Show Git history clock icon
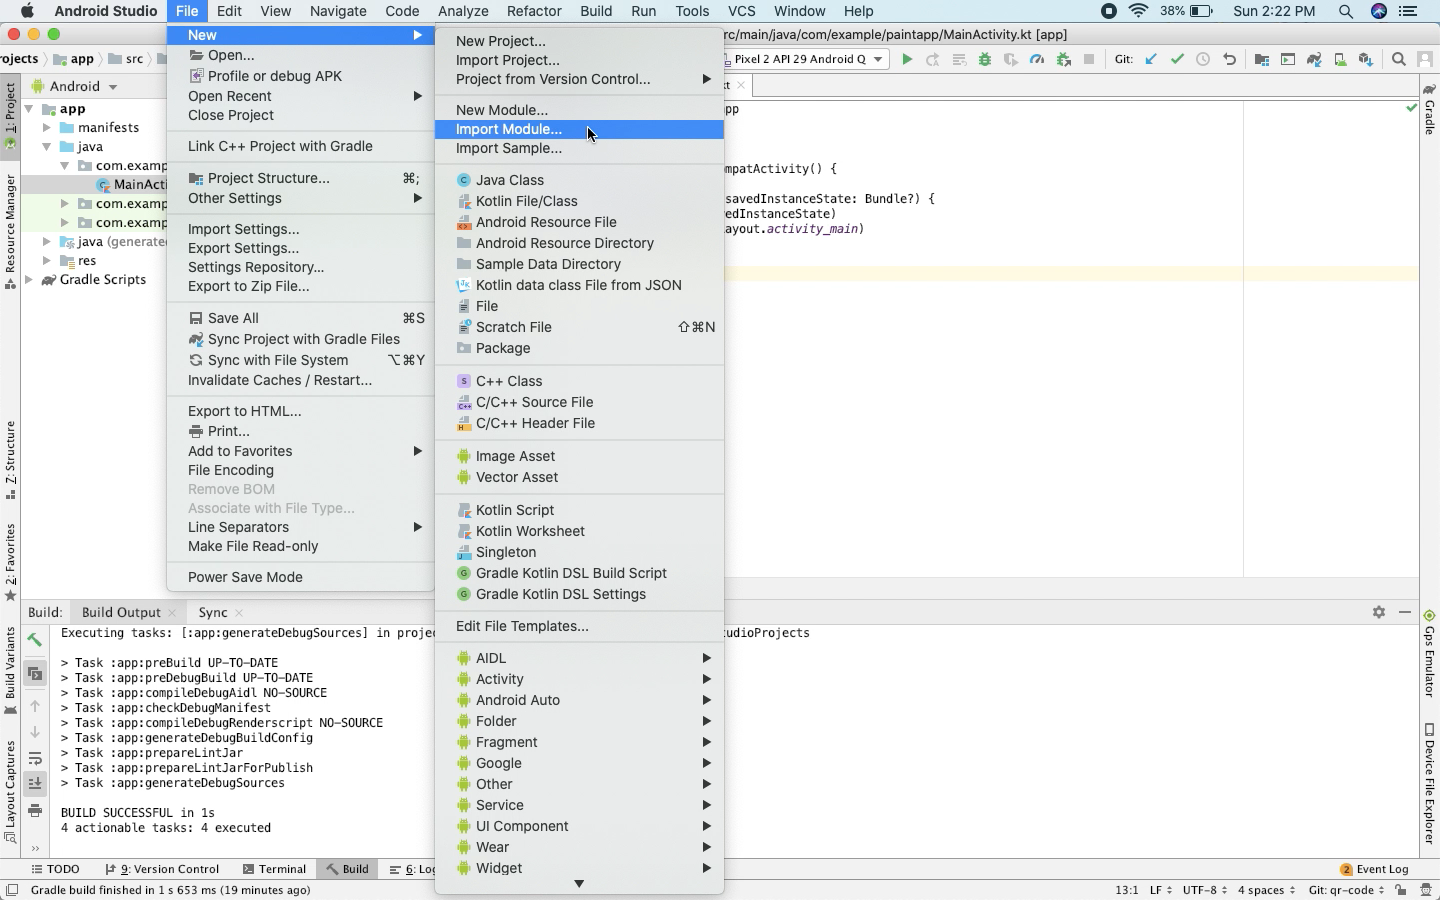1440x900 pixels. 1204,60
